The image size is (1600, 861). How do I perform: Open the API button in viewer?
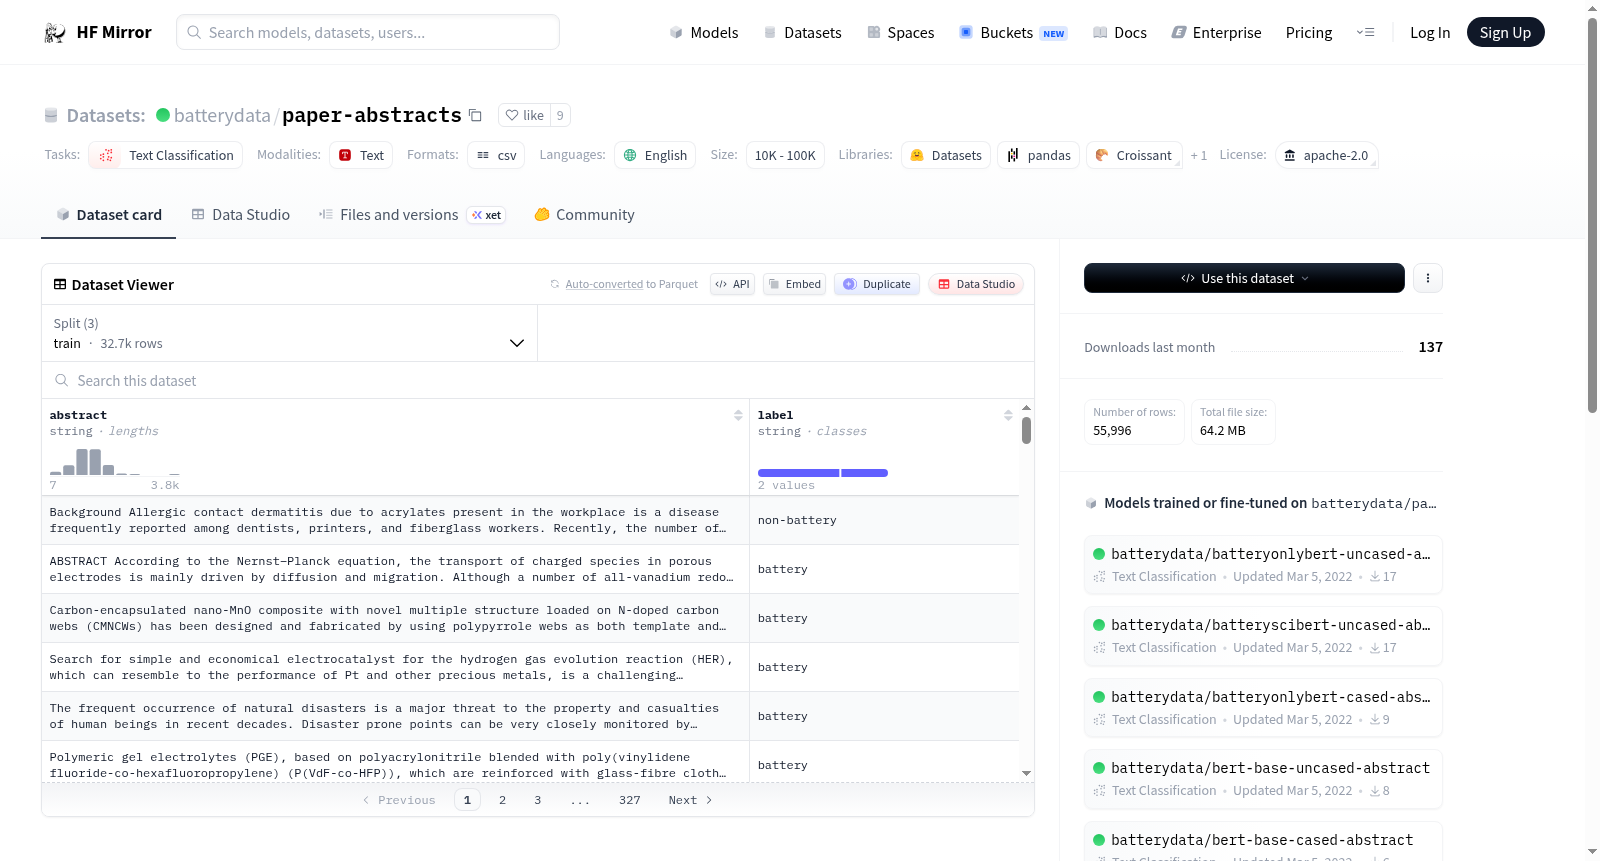tap(732, 284)
